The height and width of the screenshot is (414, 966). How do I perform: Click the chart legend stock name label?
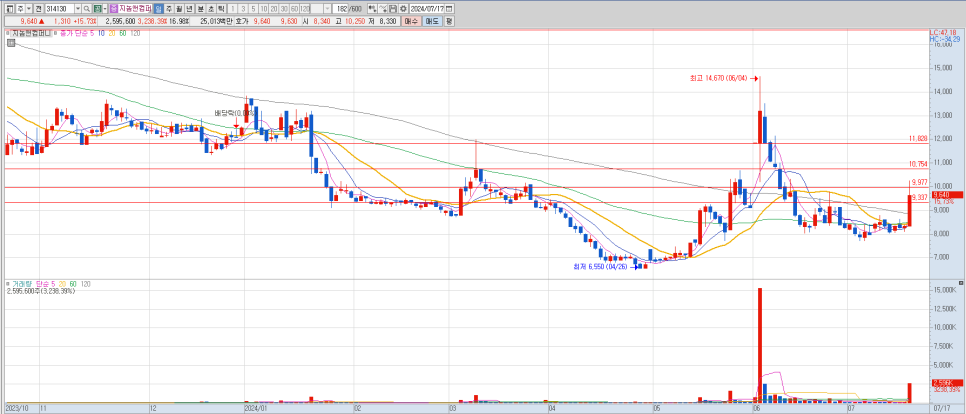pyautogui.click(x=31, y=33)
